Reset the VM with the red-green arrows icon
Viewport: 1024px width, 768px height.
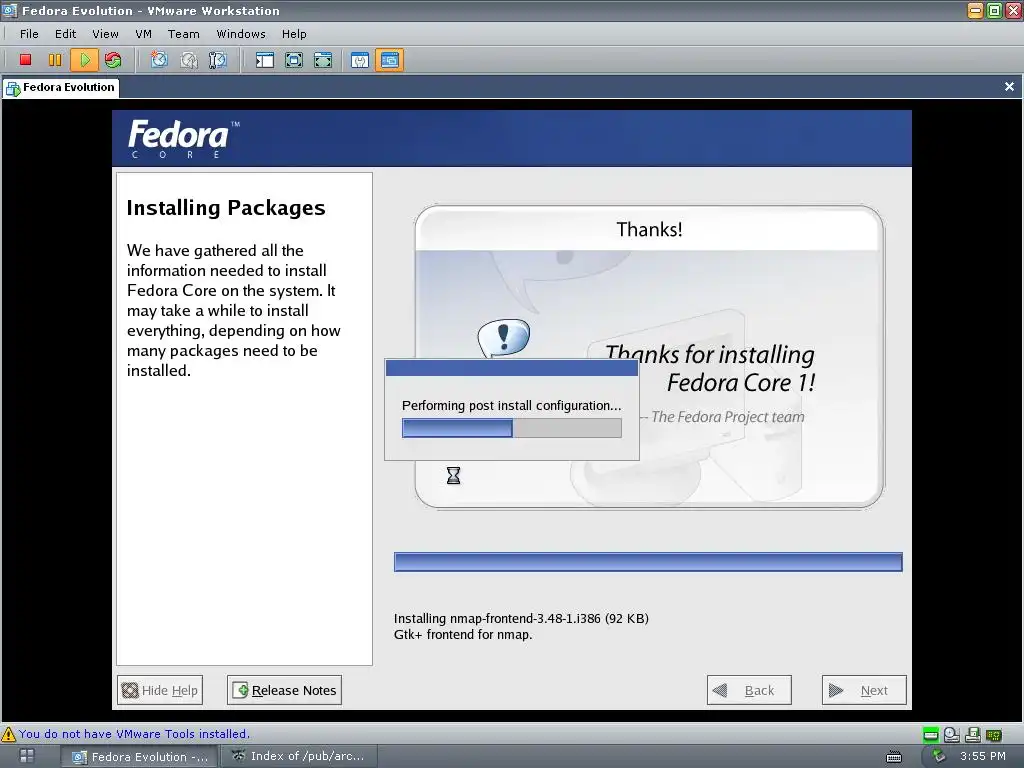click(113, 60)
